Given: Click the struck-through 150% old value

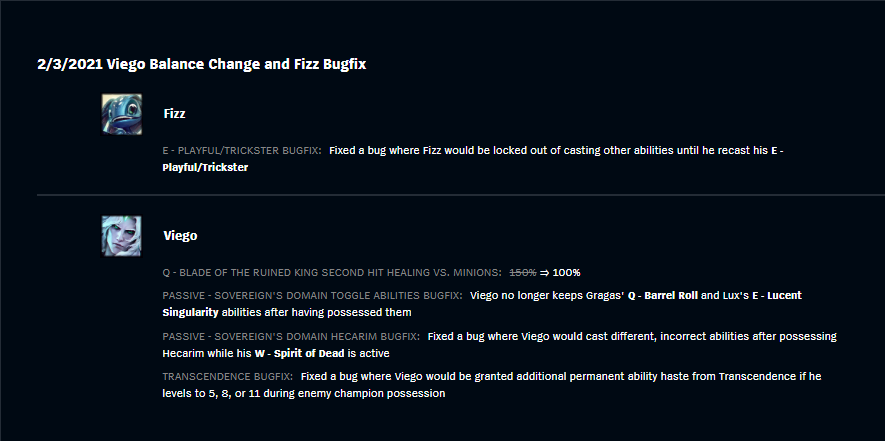Looking at the screenshot, I should click(x=523, y=273).
